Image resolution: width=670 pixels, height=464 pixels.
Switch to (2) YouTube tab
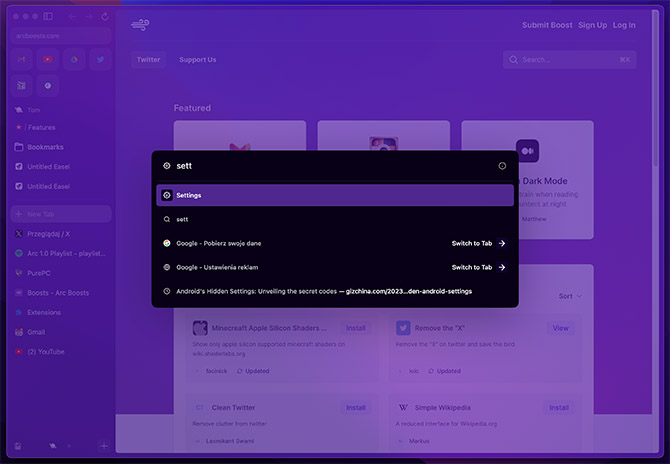tap(61, 352)
